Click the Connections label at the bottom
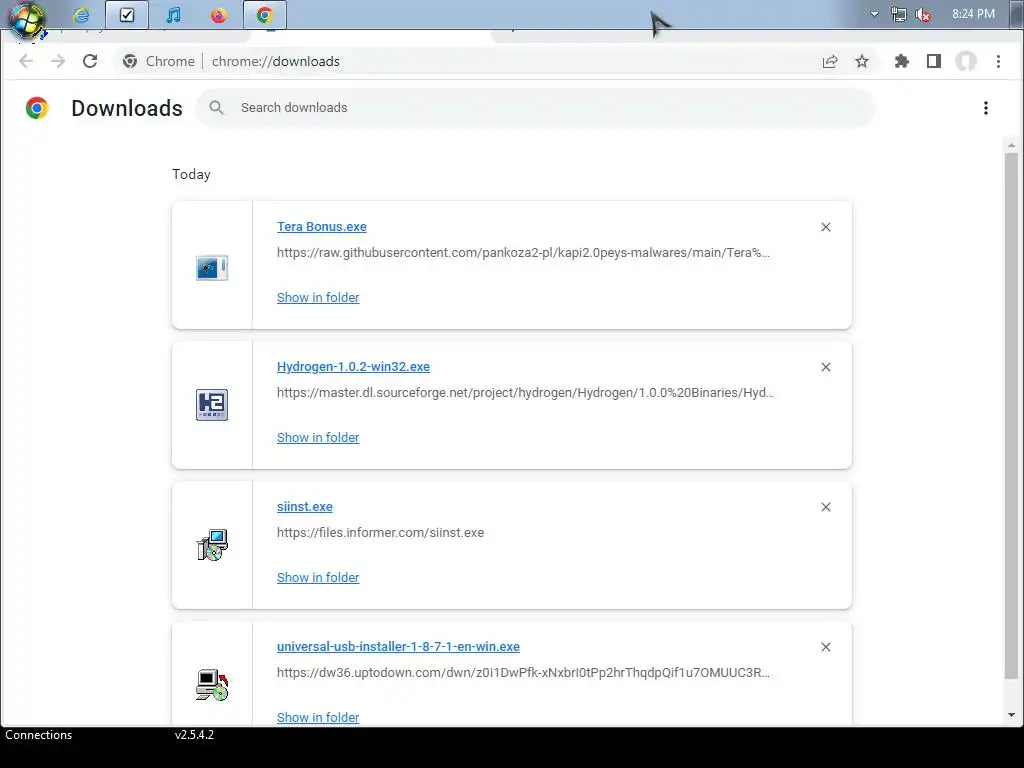This screenshot has width=1024, height=768. click(x=39, y=735)
